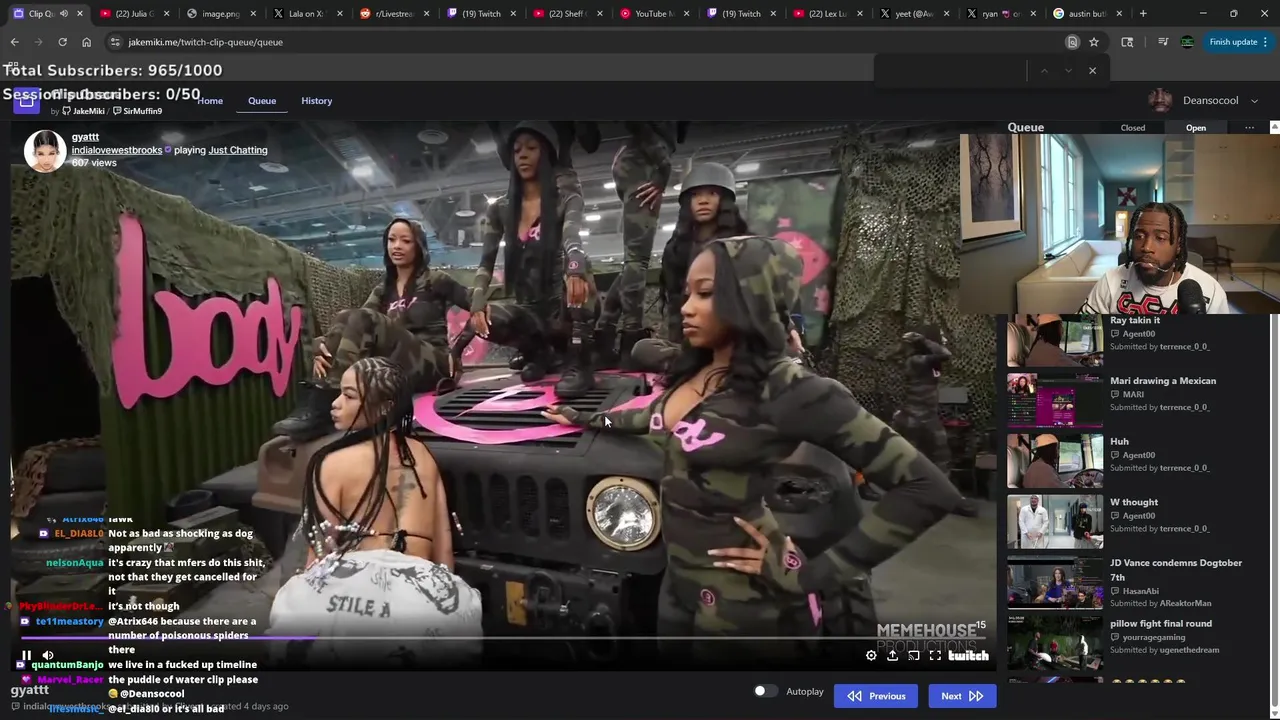Screen dimensions: 1280x720
Task: Click find bar previous-result arrow
Action: (1044, 71)
